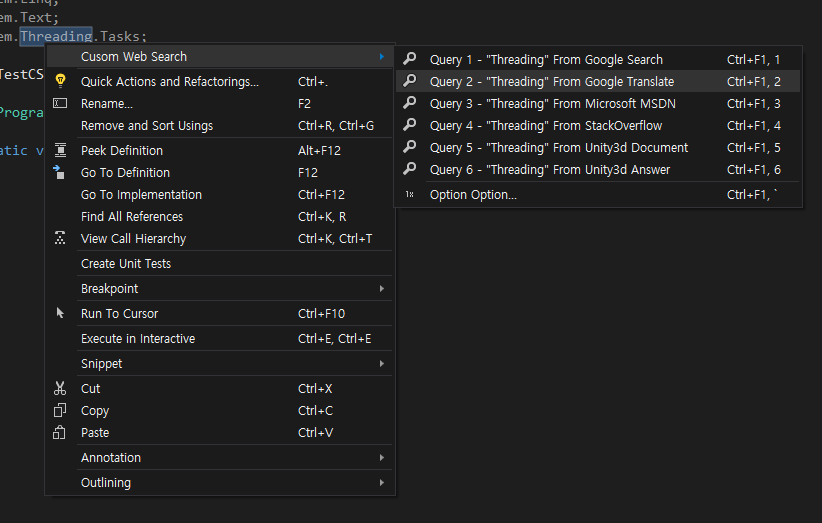Click the Rename icon

[60, 103]
